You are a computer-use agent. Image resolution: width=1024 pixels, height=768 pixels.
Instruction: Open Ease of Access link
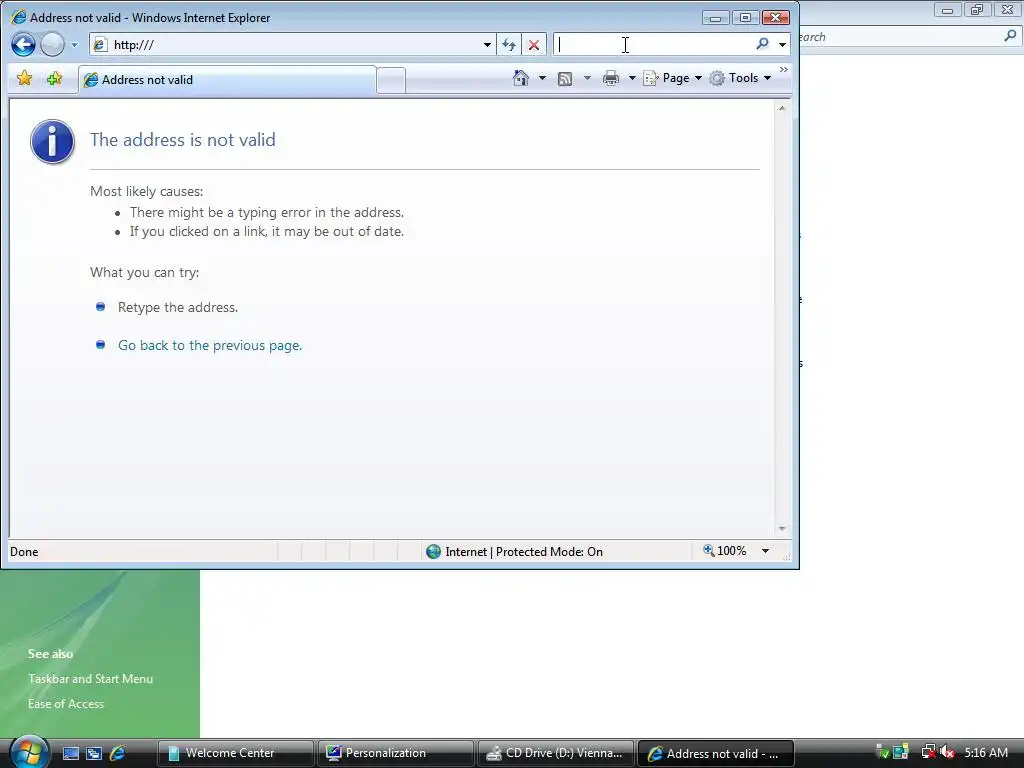pyautogui.click(x=66, y=703)
